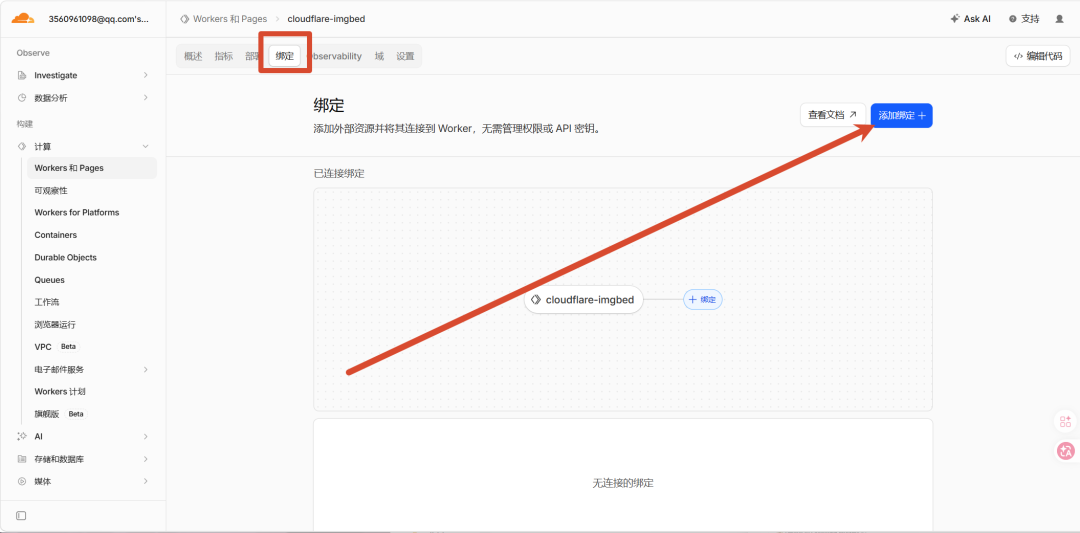Click the Investigate sidebar icon

pyautogui.click(x=21, y=75)
